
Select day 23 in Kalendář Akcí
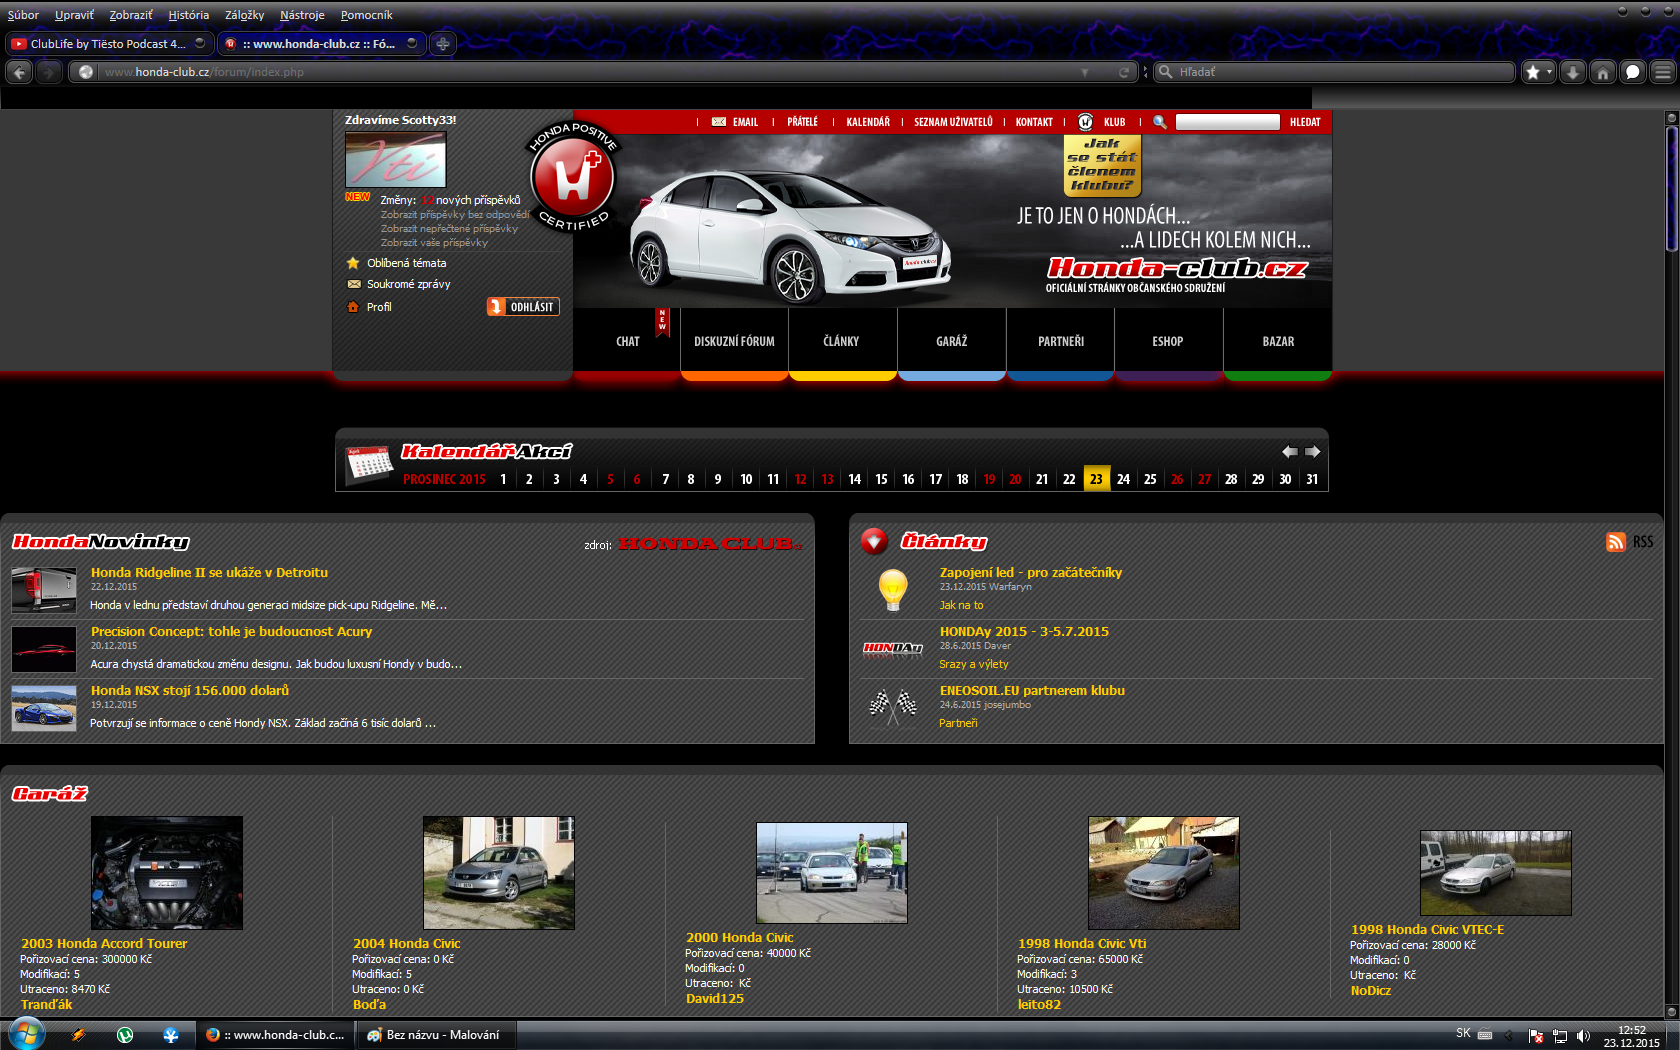(x=1096, y=479)
